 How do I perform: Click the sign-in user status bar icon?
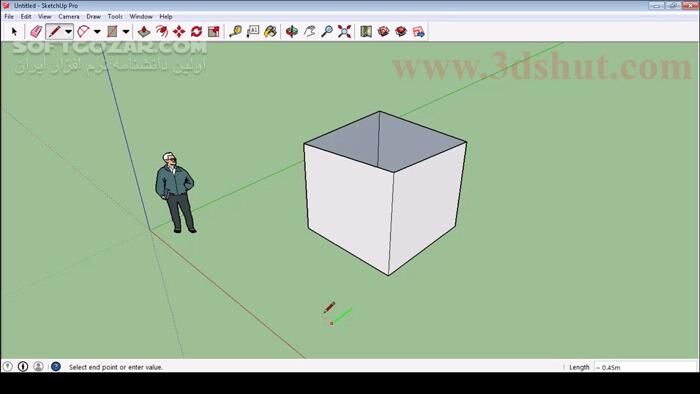click(x=38, y=366)
